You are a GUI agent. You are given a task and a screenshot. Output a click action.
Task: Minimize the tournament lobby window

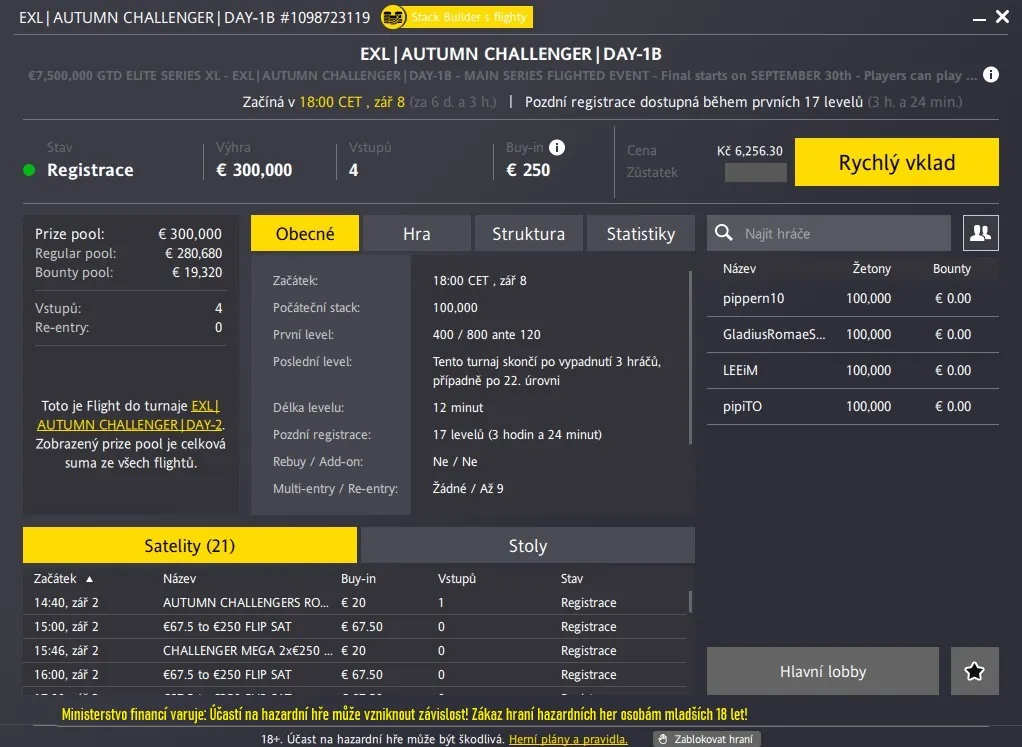click(978, 19)
